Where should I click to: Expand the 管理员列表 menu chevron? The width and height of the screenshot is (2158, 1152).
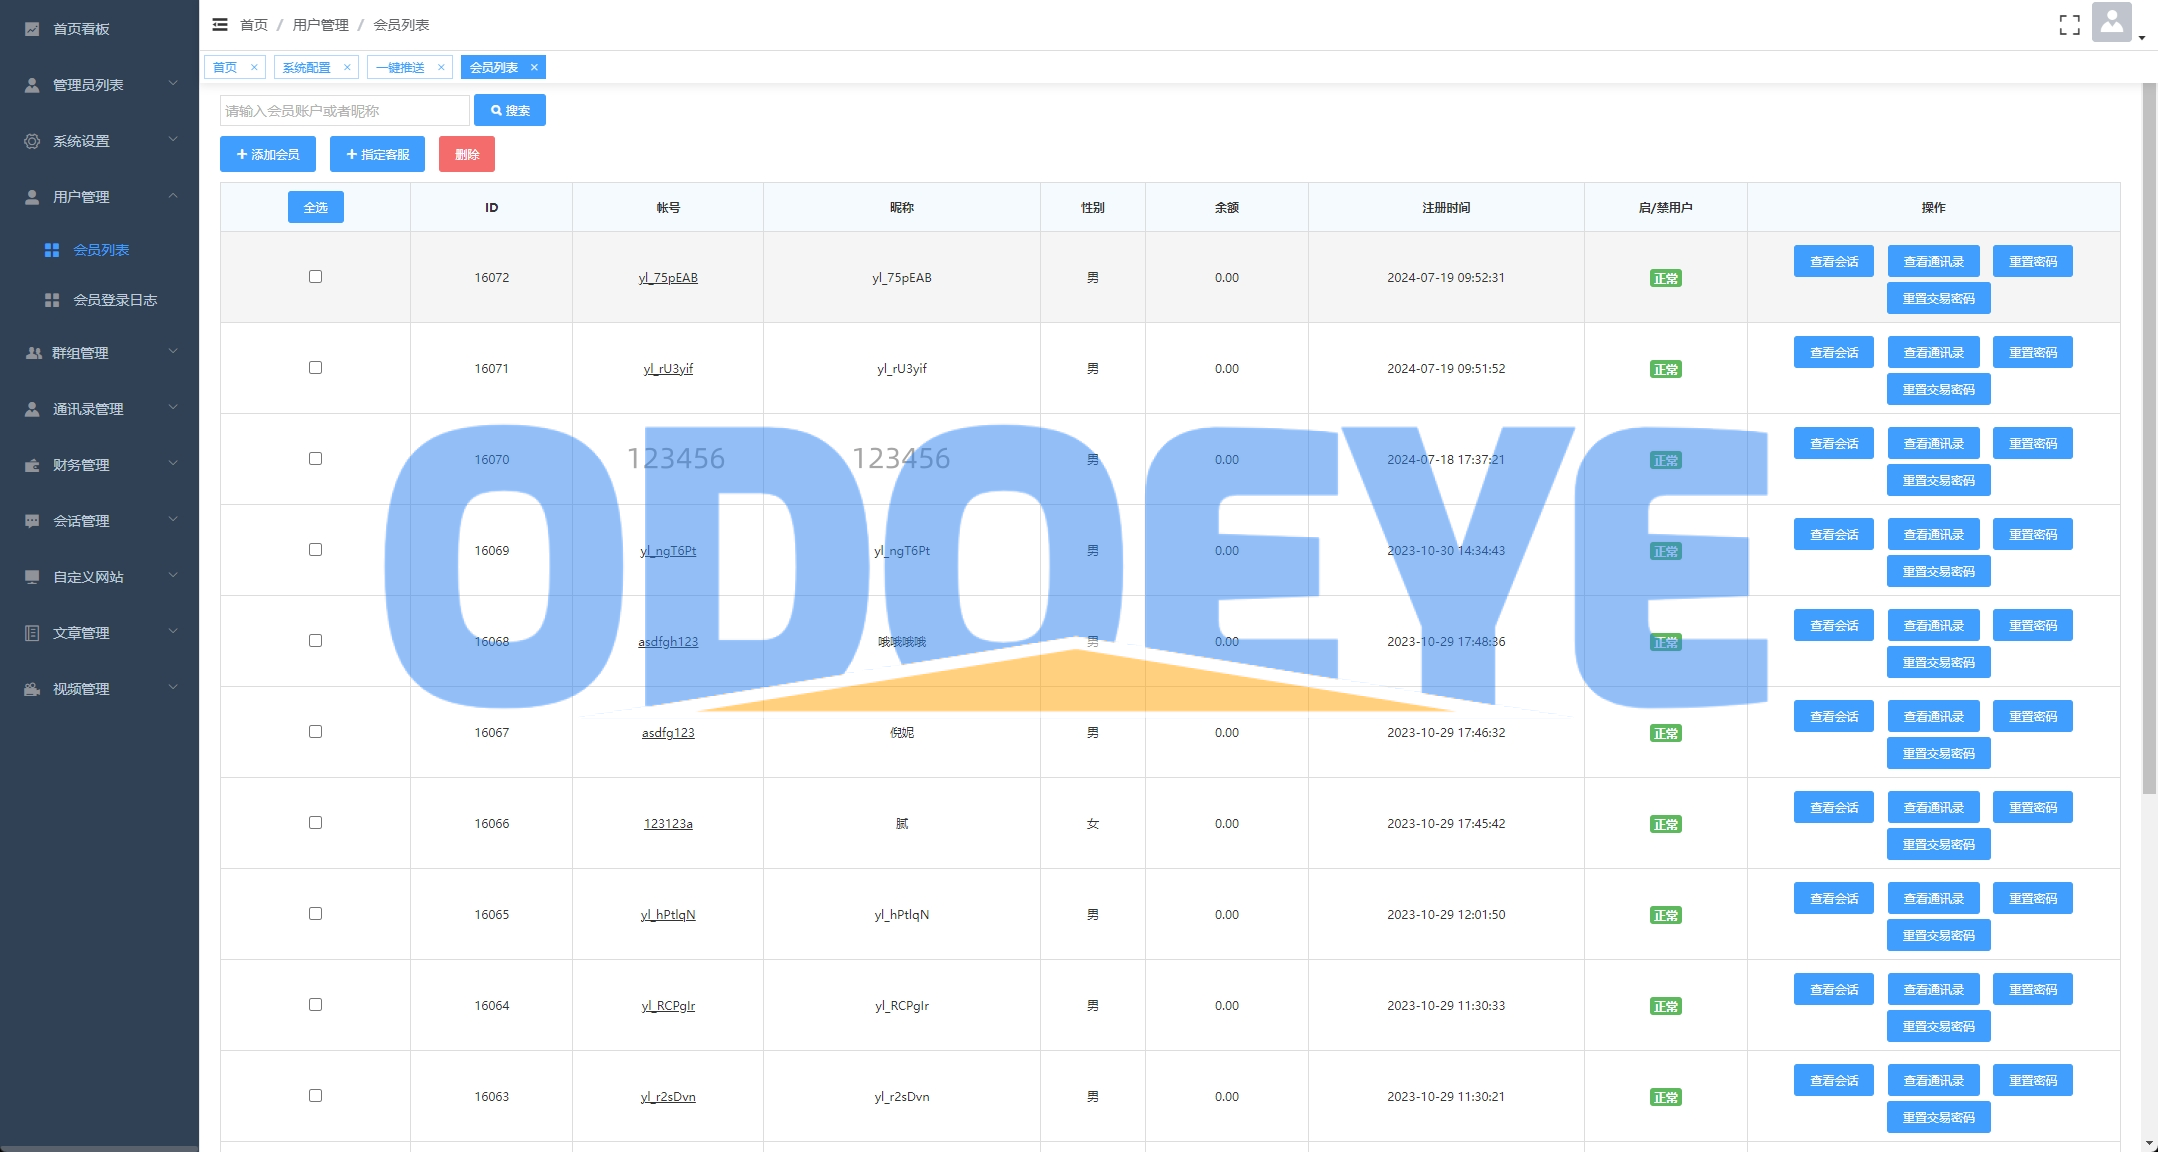click(172, 83)
